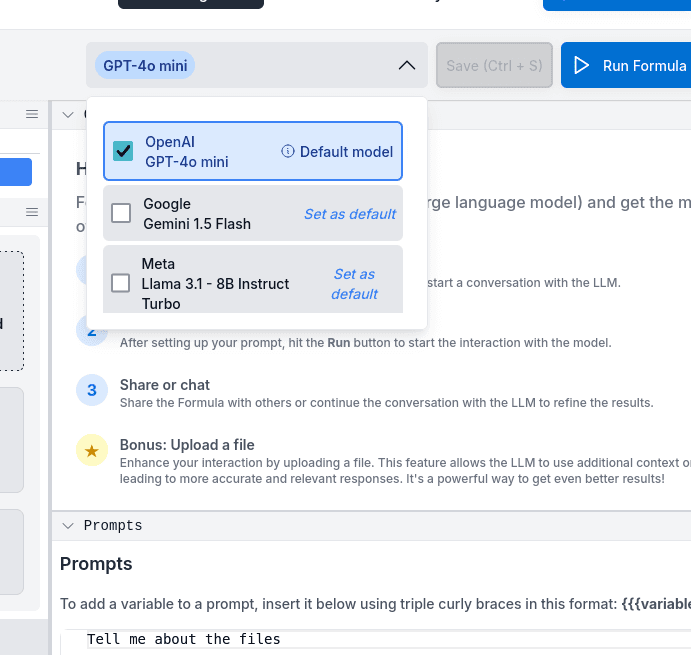Collapse the top section chevron above instructions

tap(68, 115)
